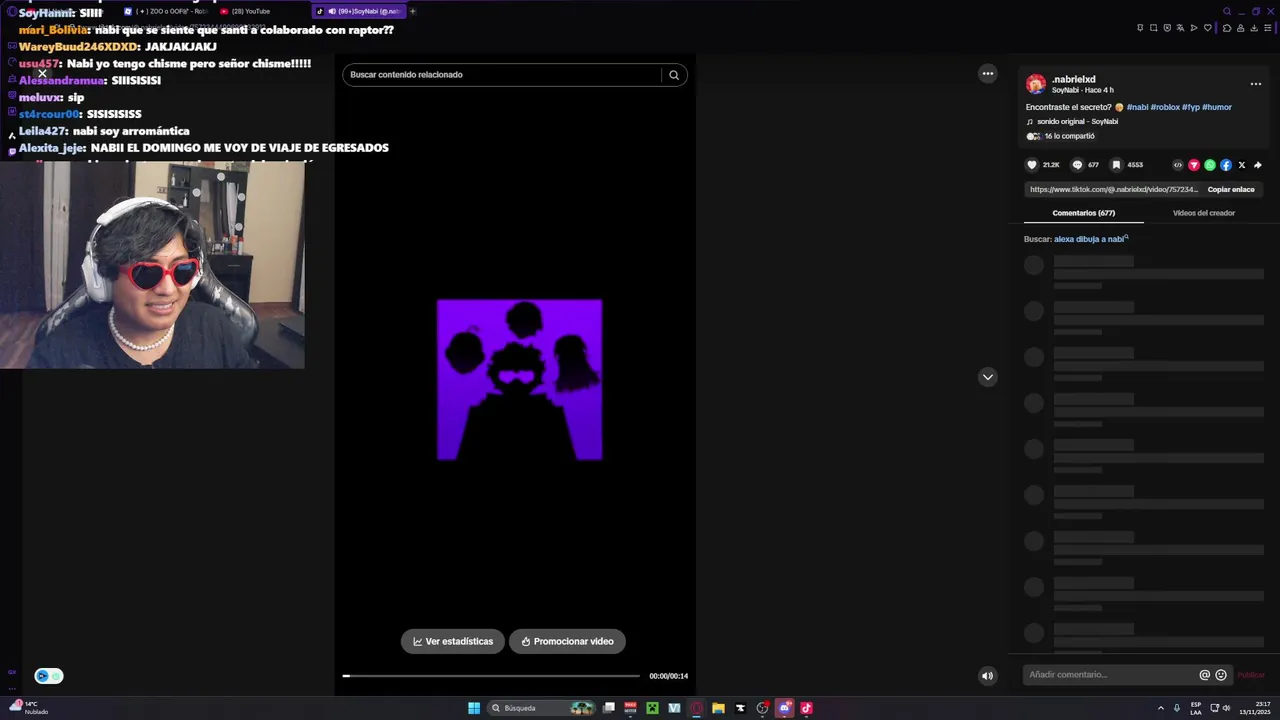Open the #nabi hashtag link
Screen dimensions: 1280x720
pos(1137,107)
